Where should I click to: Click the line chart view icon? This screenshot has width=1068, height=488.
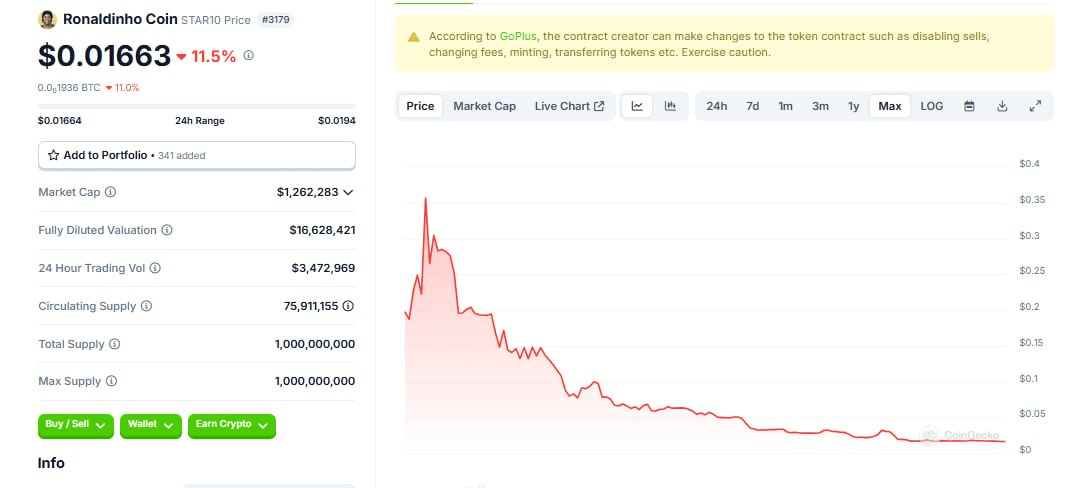(x=637, y=106)
